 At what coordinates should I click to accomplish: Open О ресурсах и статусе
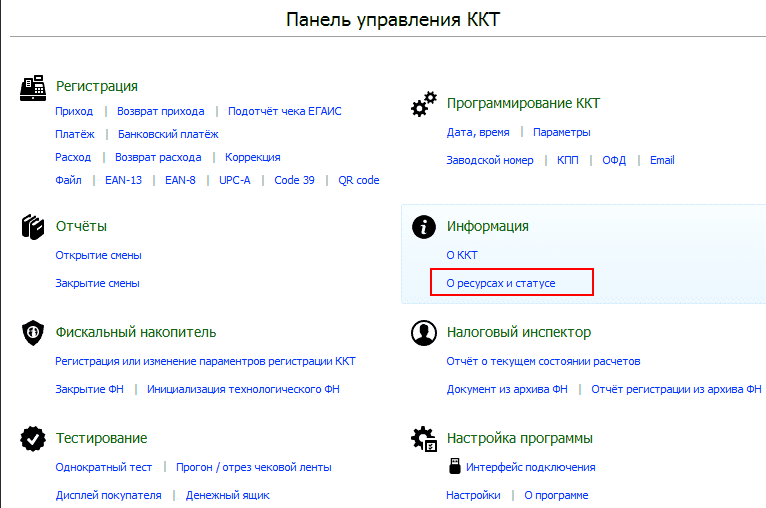point(501,283)
